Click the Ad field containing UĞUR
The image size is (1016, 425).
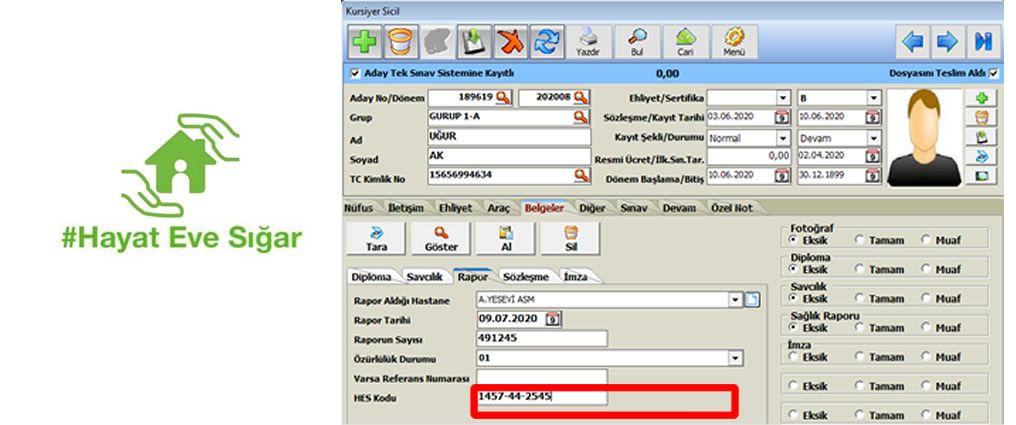[x=509, y=137]
